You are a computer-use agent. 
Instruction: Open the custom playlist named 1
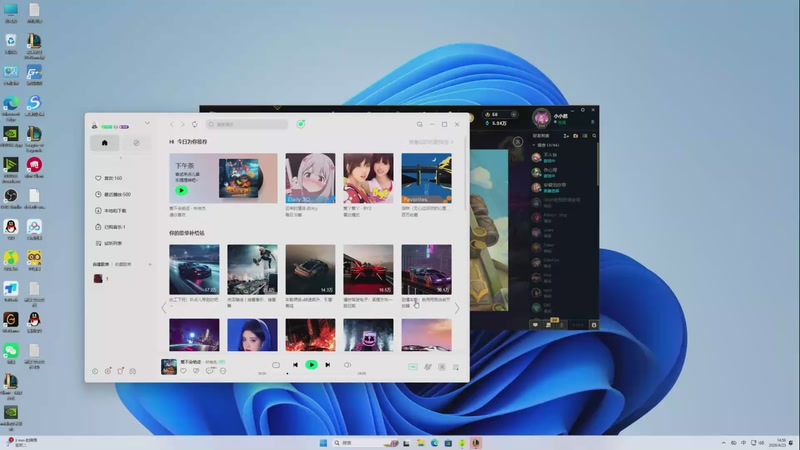pyautogui.click(x=101, y=279)
